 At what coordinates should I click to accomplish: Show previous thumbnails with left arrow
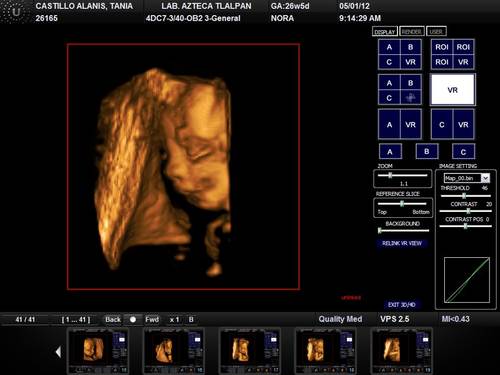[x=58, y=352]
